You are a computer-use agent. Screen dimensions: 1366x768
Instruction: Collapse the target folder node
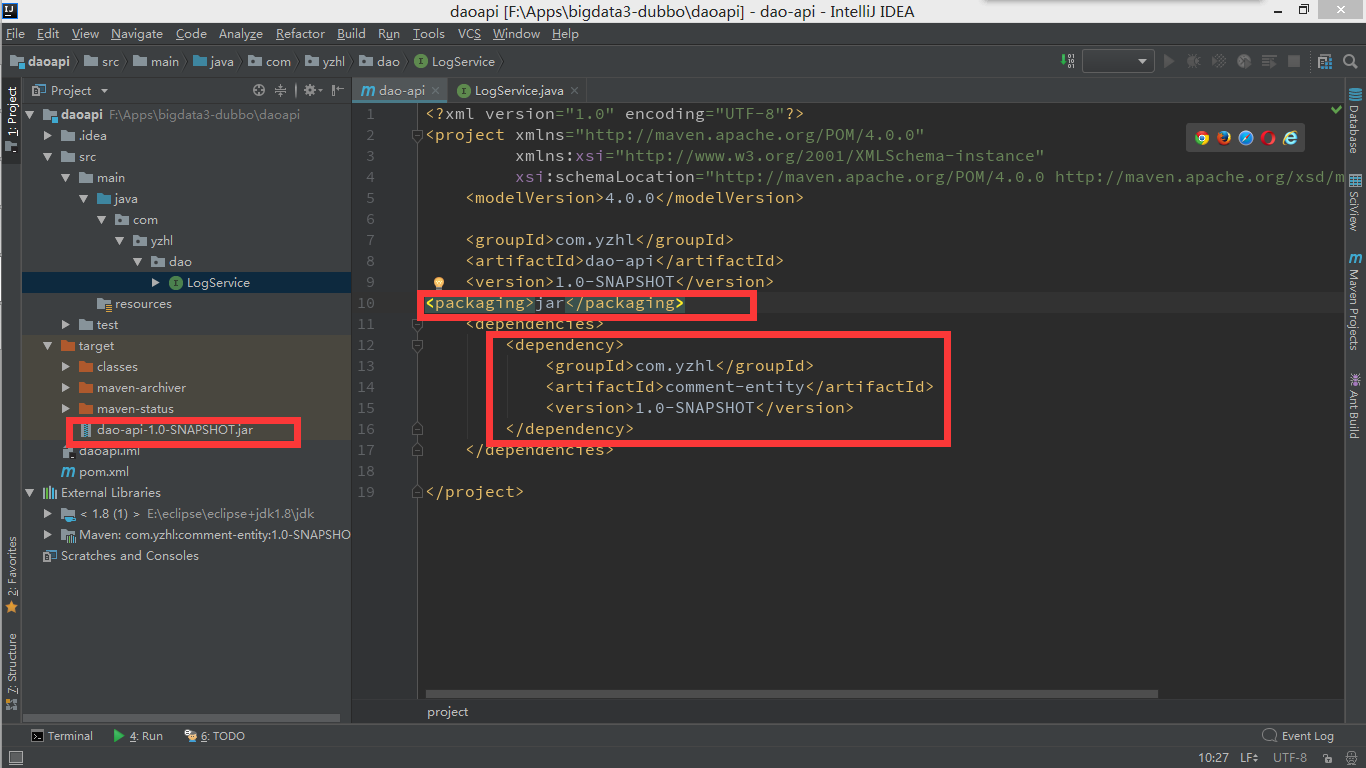[48, 346]
